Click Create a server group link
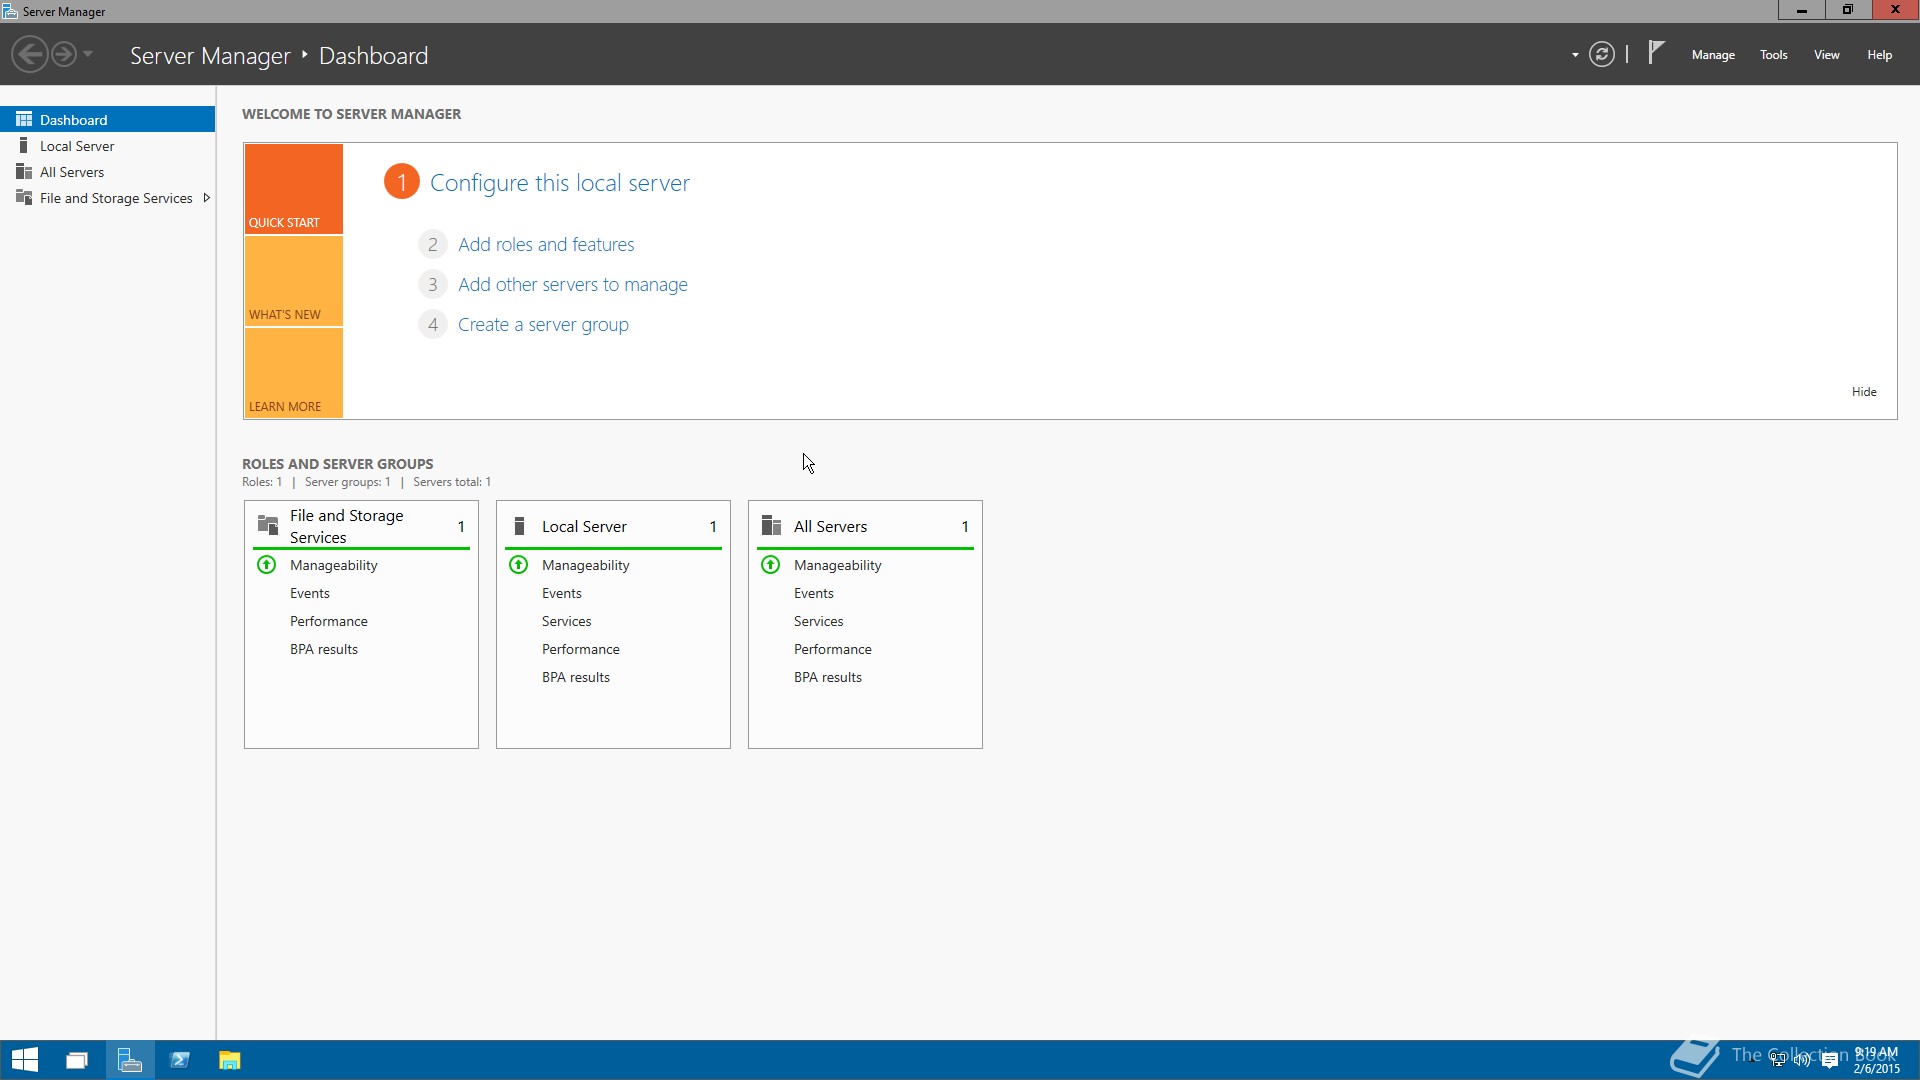Image resolution: width=1920 pixels, height=1080 pixels. click(x=543, y=324)
